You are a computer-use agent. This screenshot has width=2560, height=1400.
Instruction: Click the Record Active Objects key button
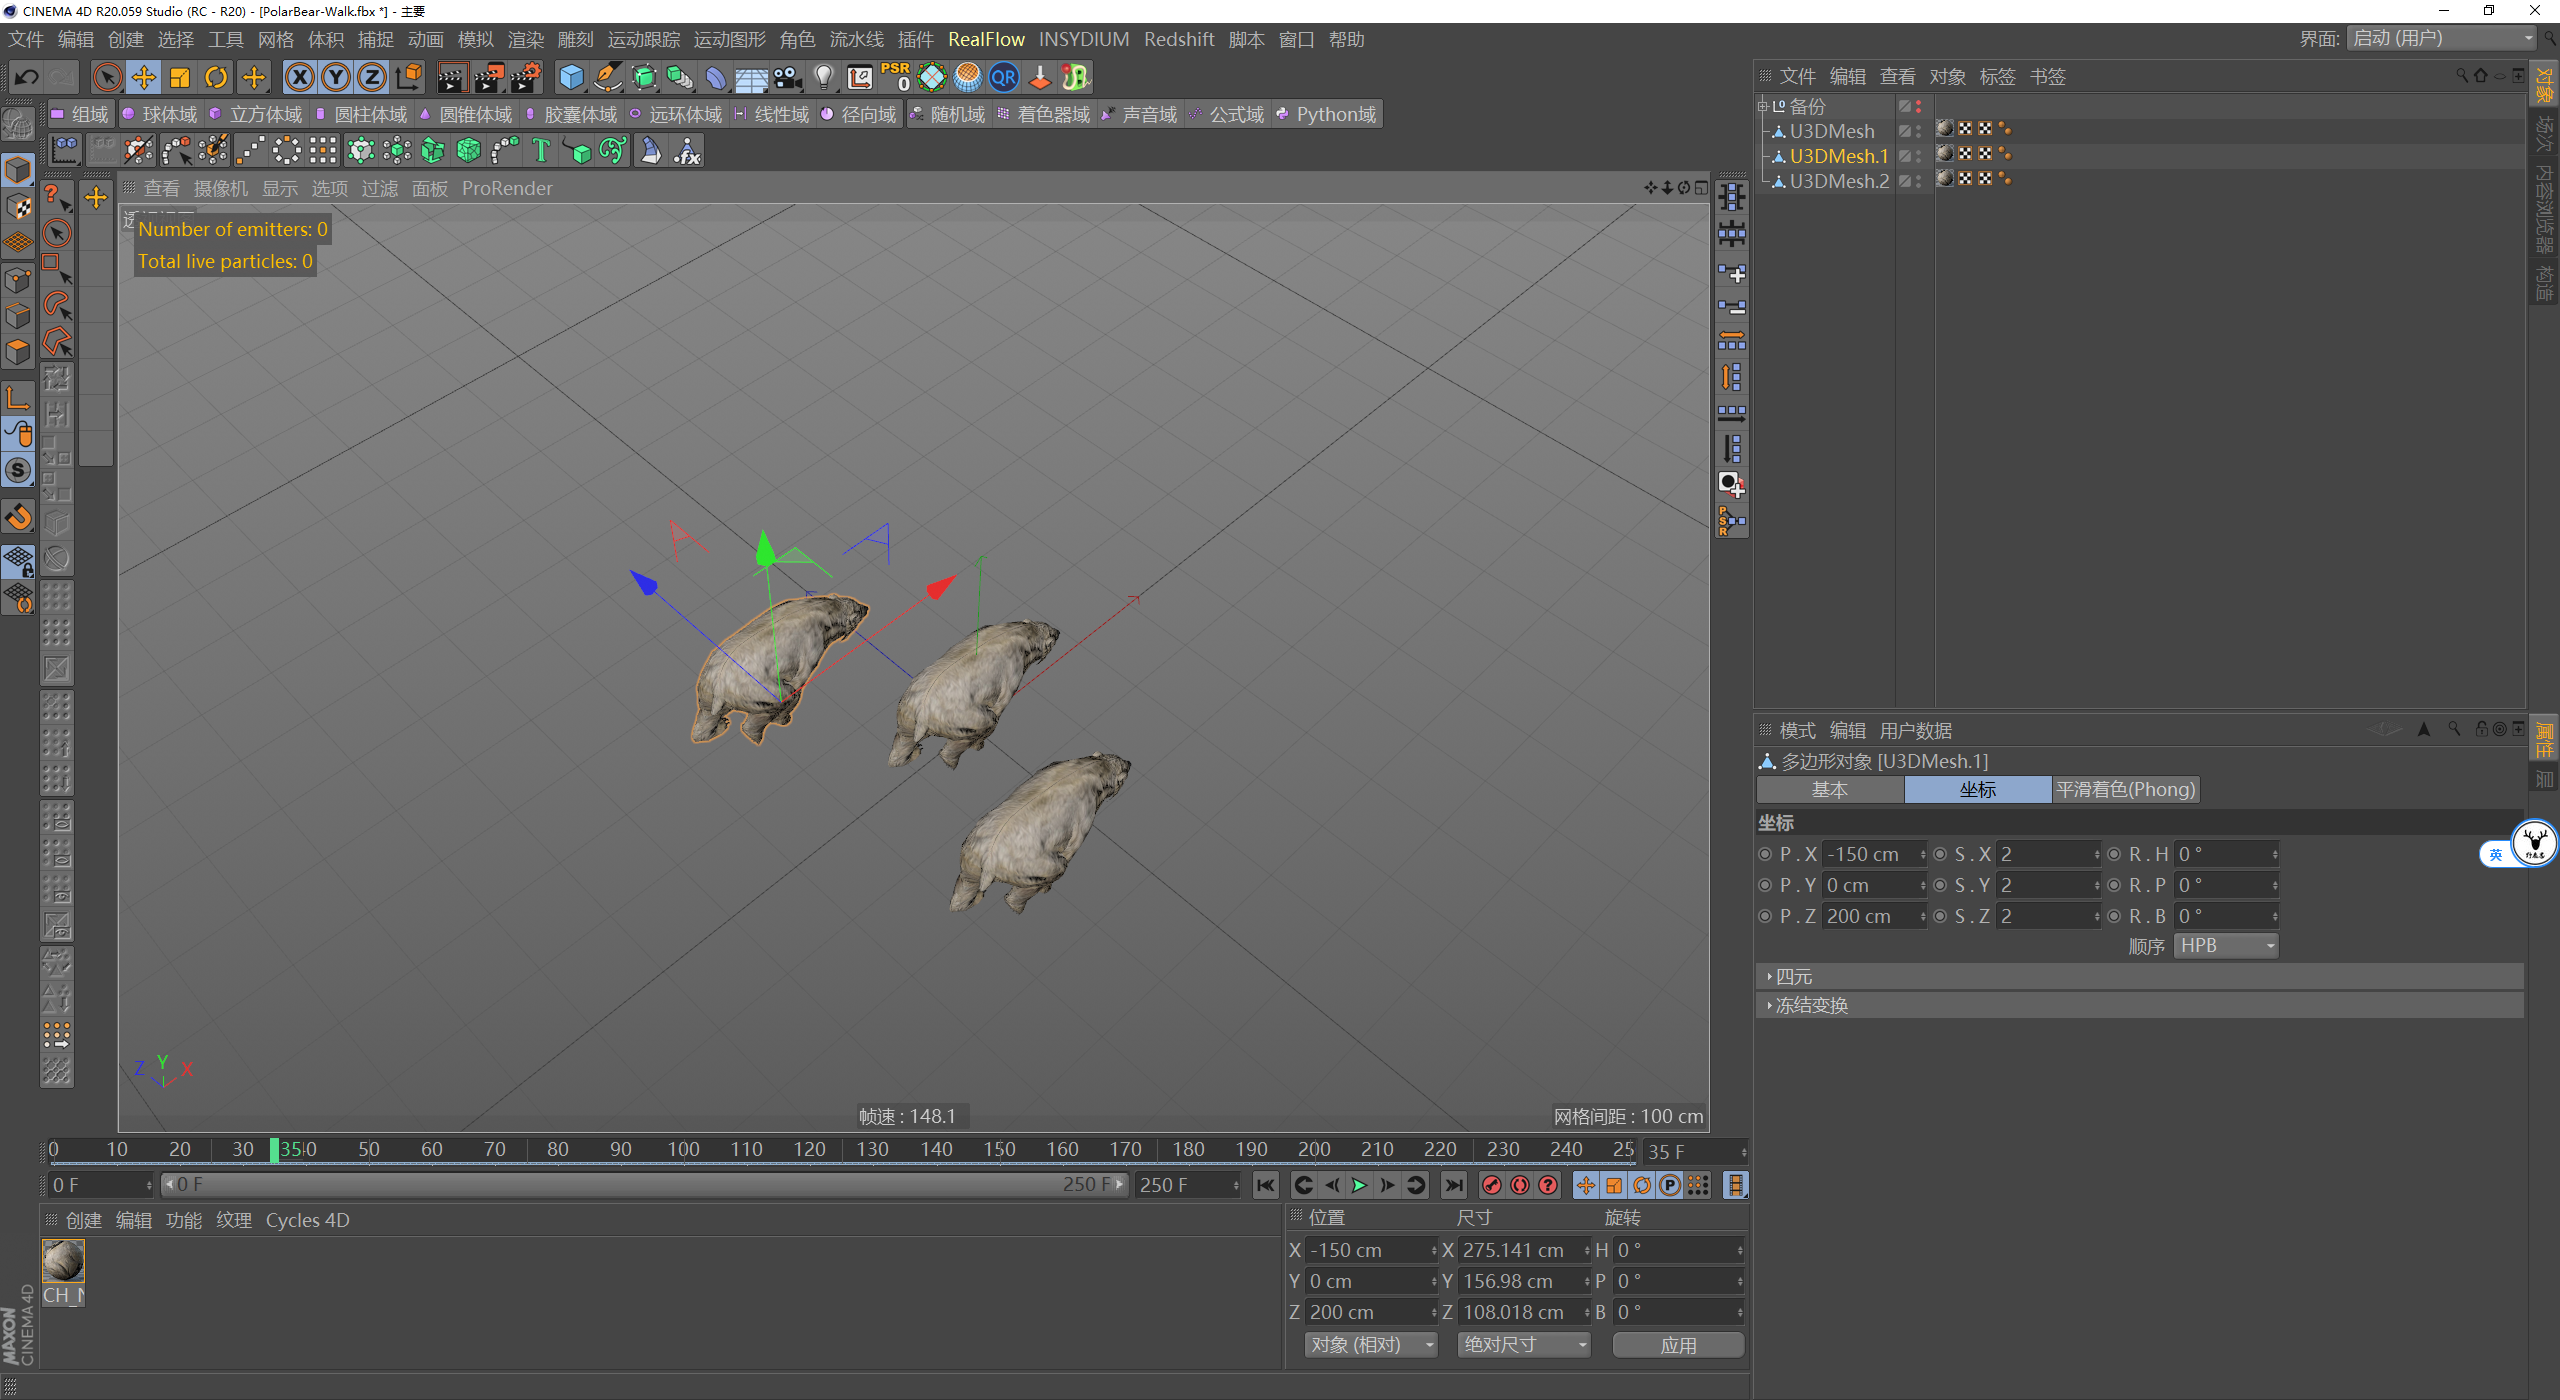[1491, 1185]
